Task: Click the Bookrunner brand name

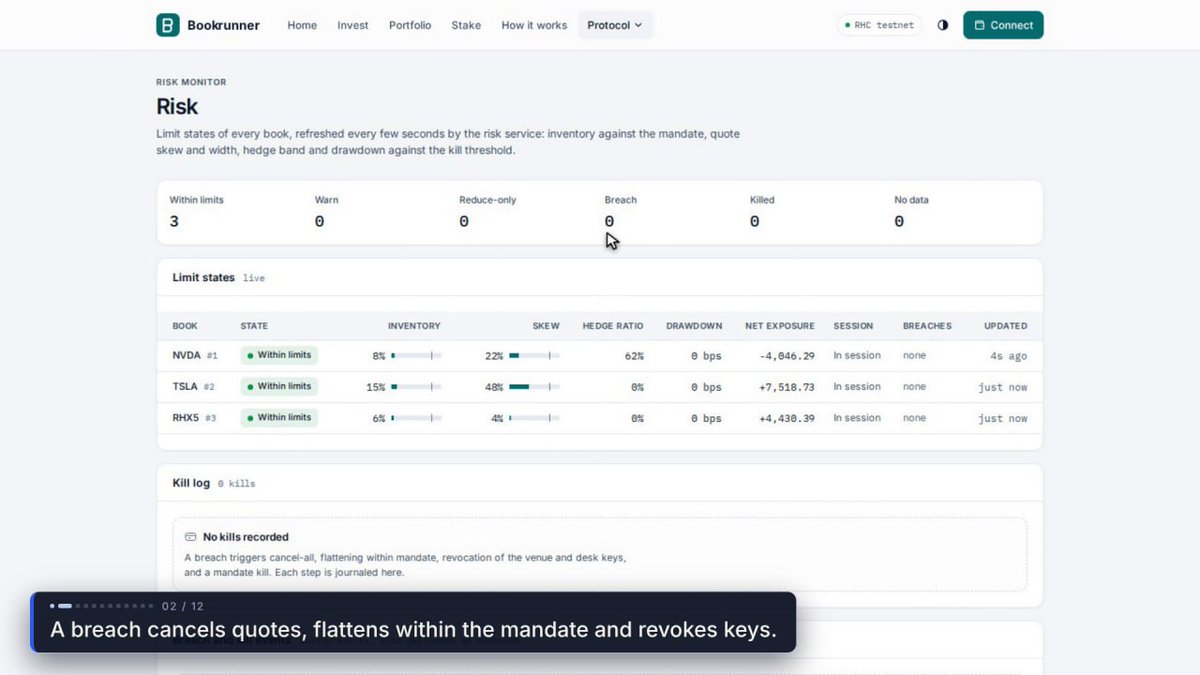Action: [223, 25]
